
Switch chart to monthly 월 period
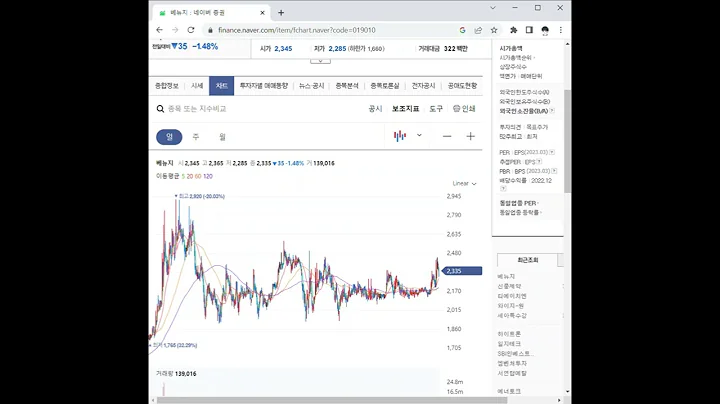[222, 137]
